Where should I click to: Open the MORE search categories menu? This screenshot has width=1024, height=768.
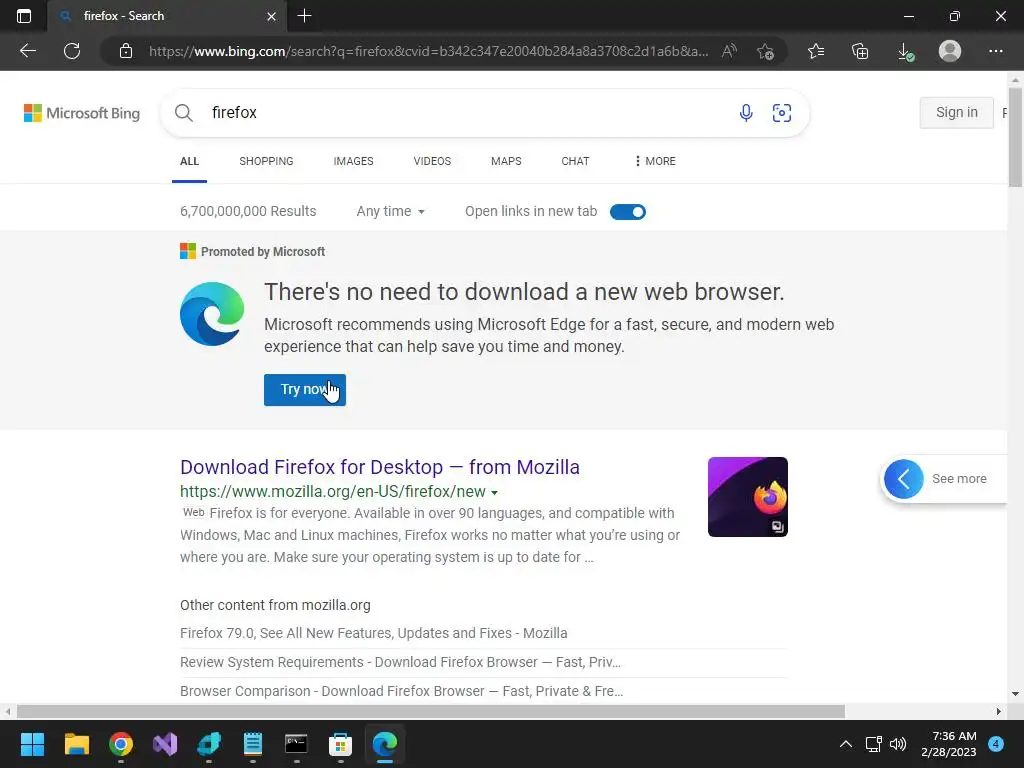click(655, 161)
